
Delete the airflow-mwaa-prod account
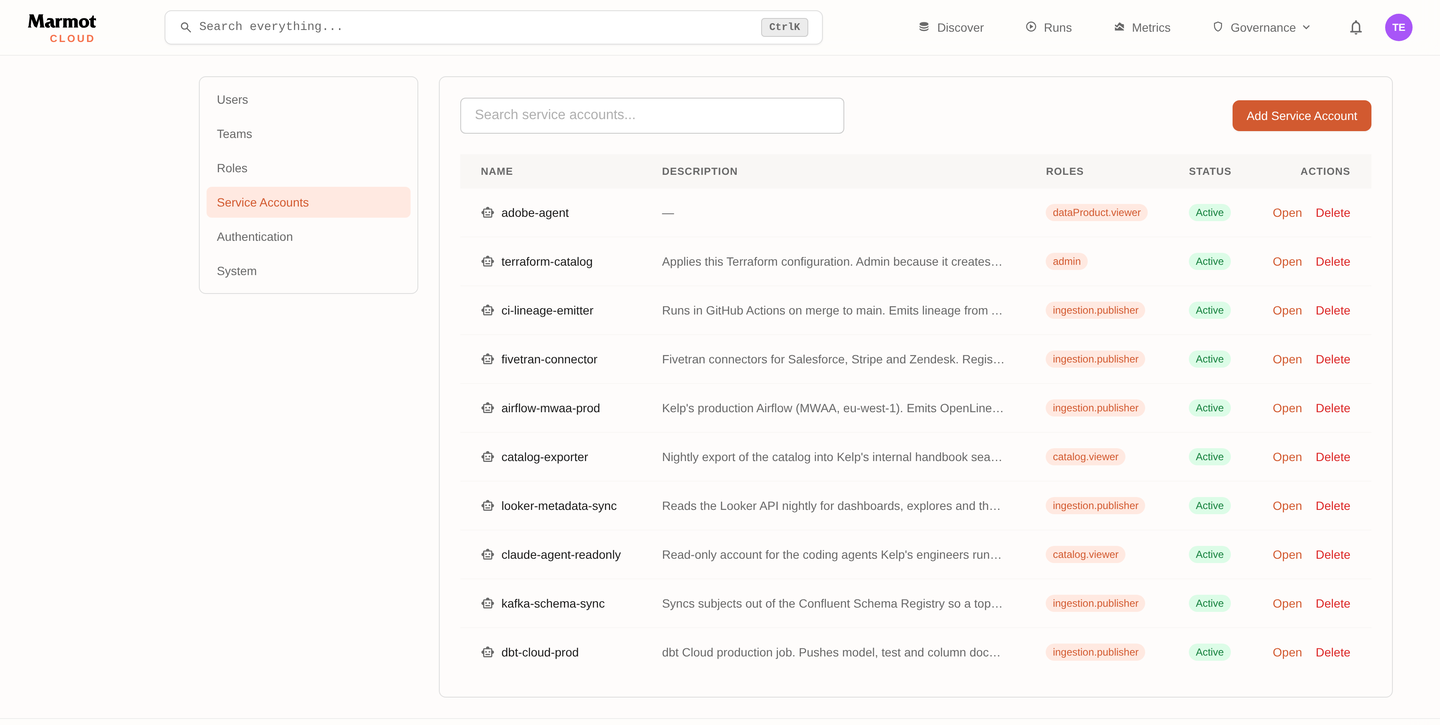tap(1333, 408)
